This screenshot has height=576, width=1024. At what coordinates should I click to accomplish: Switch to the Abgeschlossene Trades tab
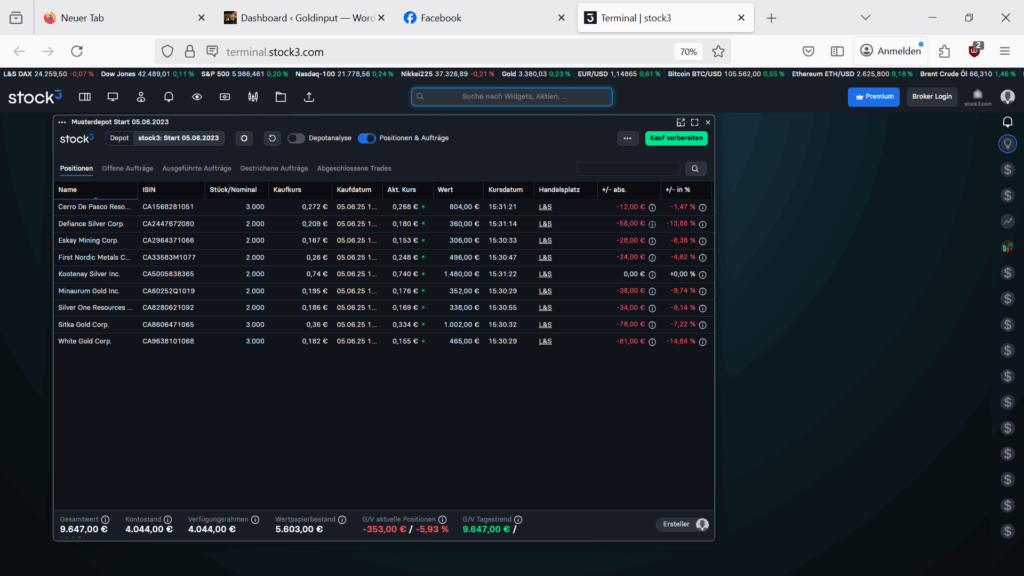click(354, 168)
